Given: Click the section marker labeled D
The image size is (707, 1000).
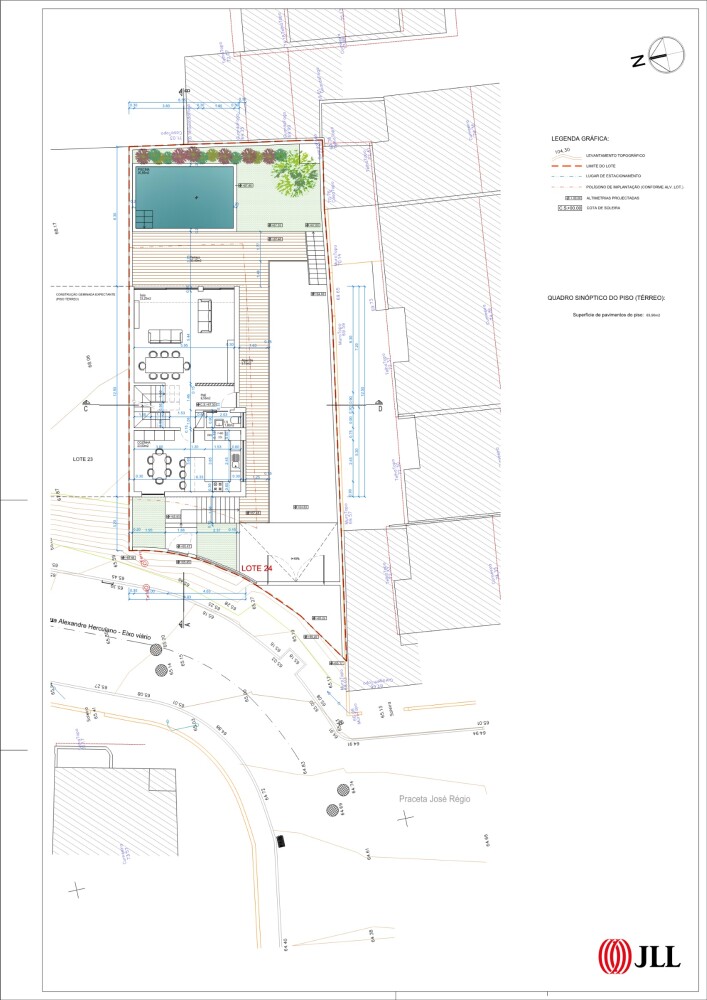Looking at the screenshot, I should pyautogui.click(x=379, y=408).
